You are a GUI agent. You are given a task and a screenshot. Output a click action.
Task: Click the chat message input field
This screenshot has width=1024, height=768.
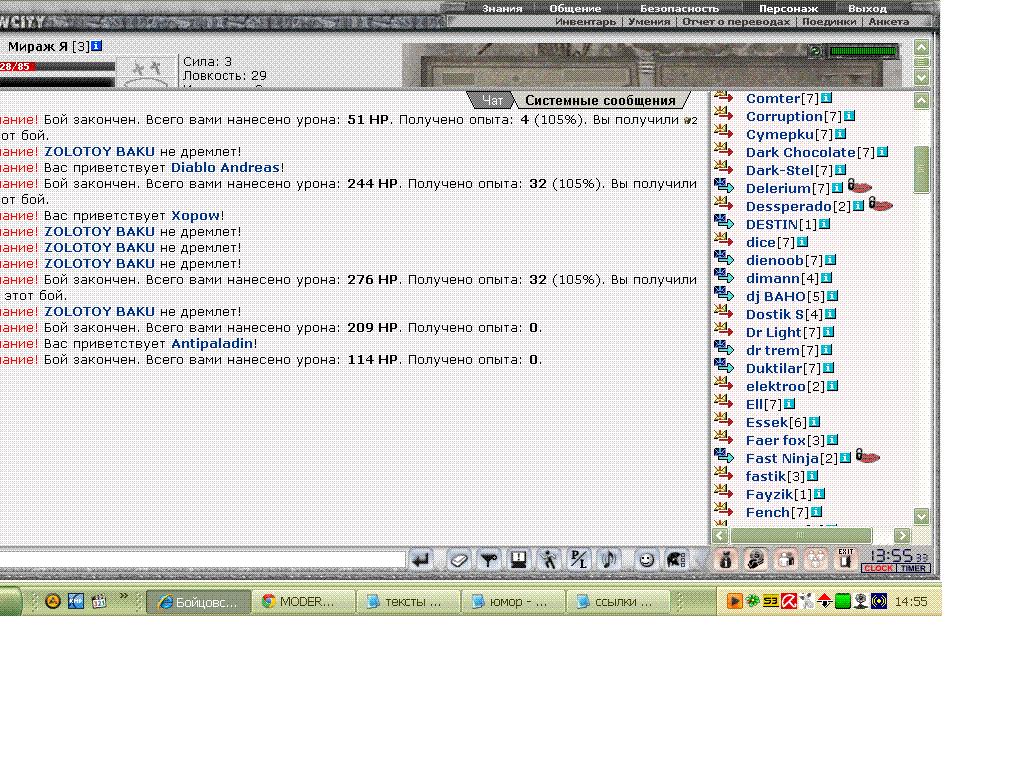(202, 560)
